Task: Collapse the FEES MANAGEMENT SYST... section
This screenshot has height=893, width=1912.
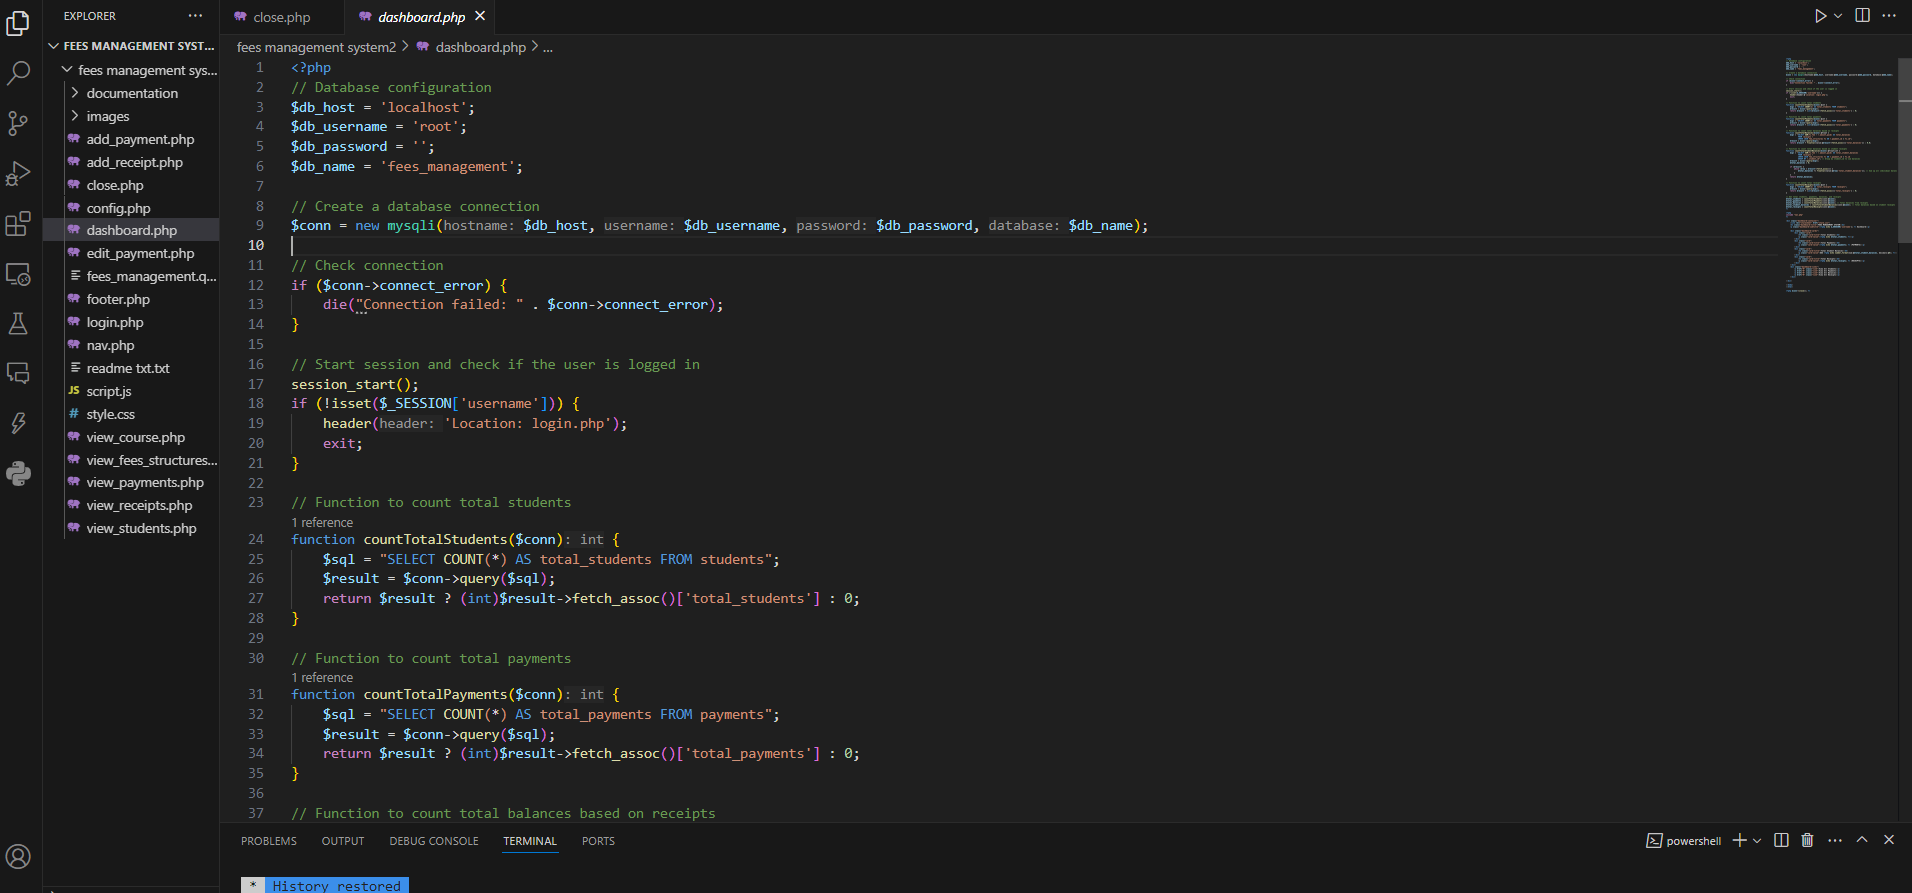Action: tap(131, 46)
